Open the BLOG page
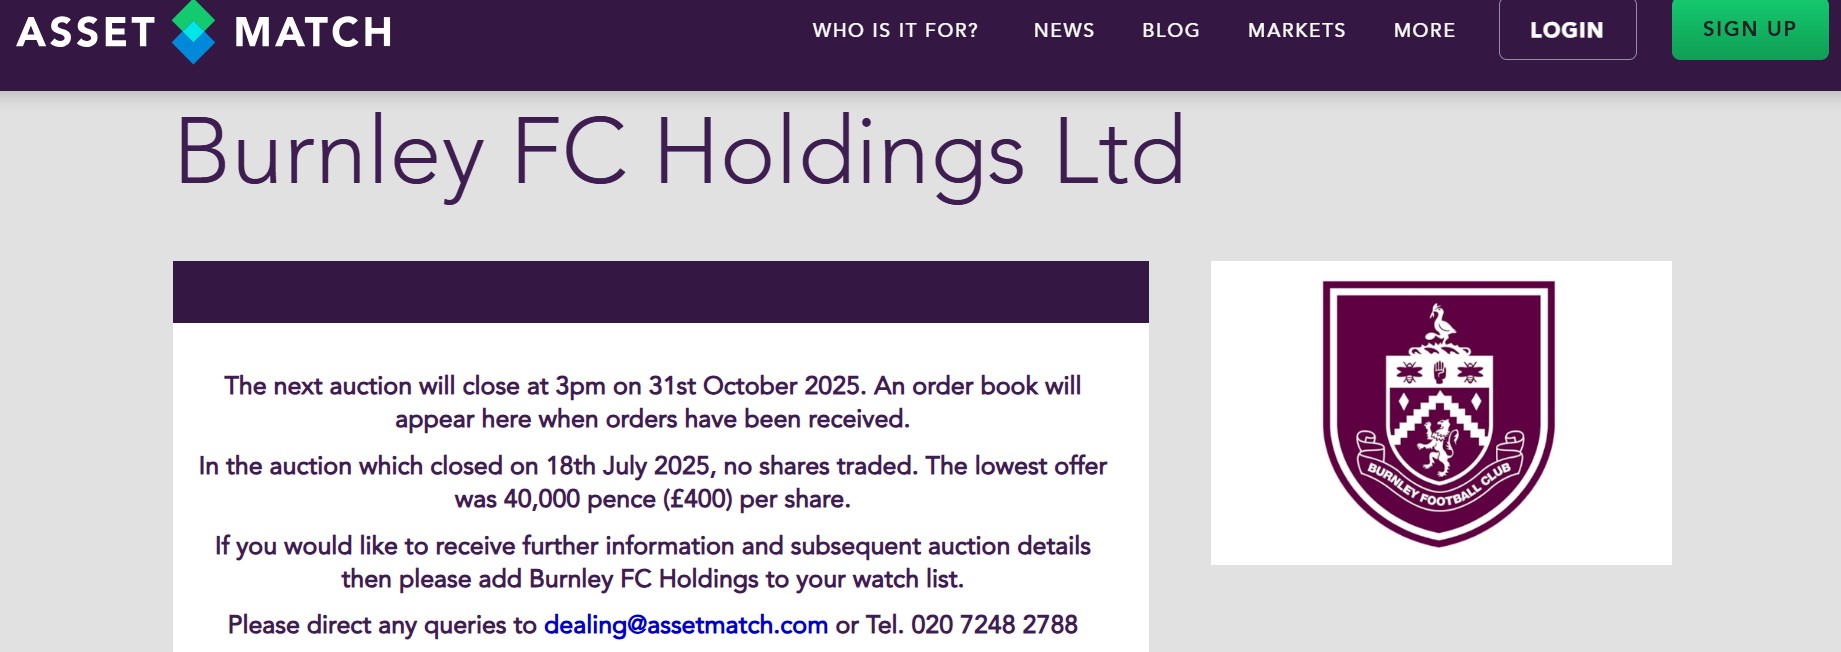This screenshot has height=652, width=1841. (1171, 30)
